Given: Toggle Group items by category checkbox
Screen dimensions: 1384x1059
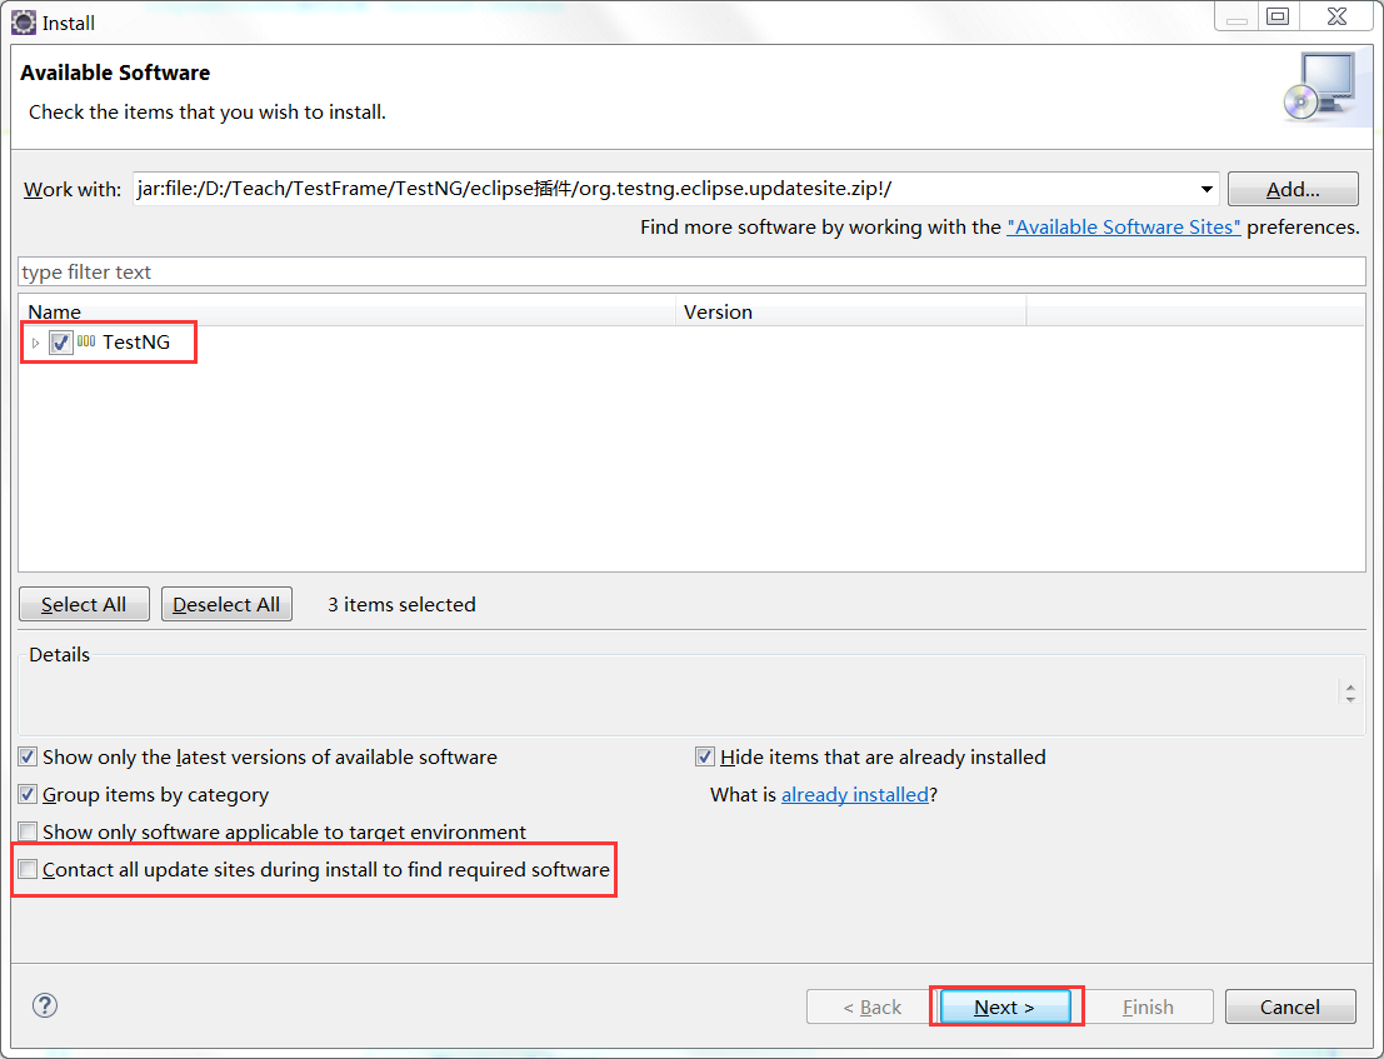Looking at the screenshot, I should [28, 795].
